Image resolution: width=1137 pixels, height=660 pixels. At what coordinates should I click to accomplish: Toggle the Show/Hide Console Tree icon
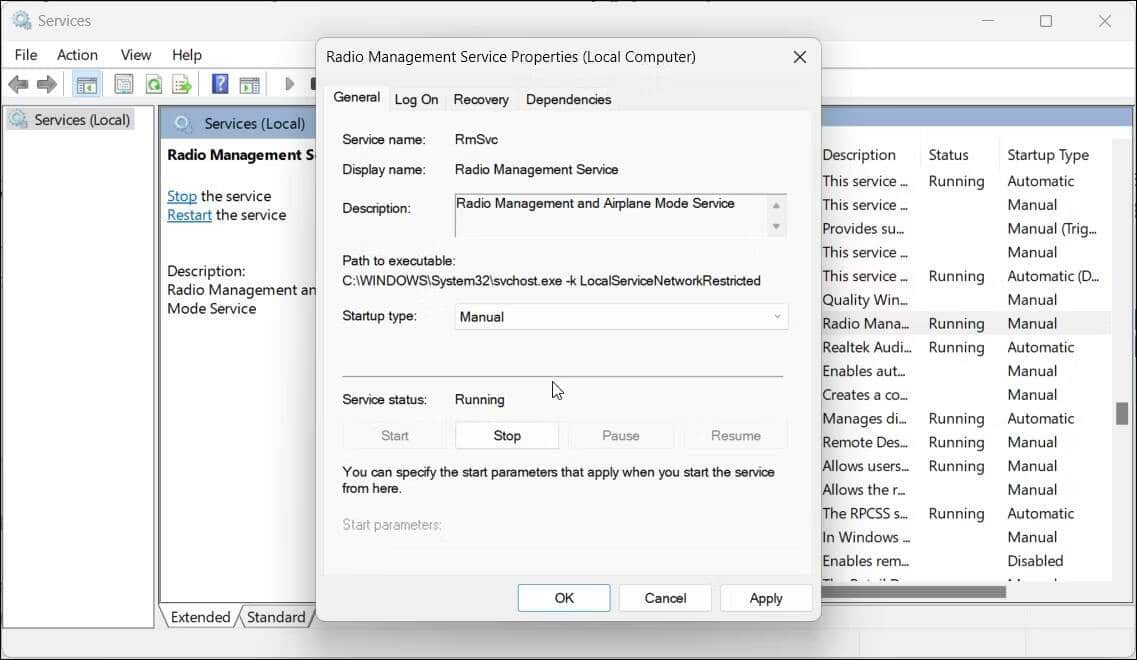(x=87, y=84)
